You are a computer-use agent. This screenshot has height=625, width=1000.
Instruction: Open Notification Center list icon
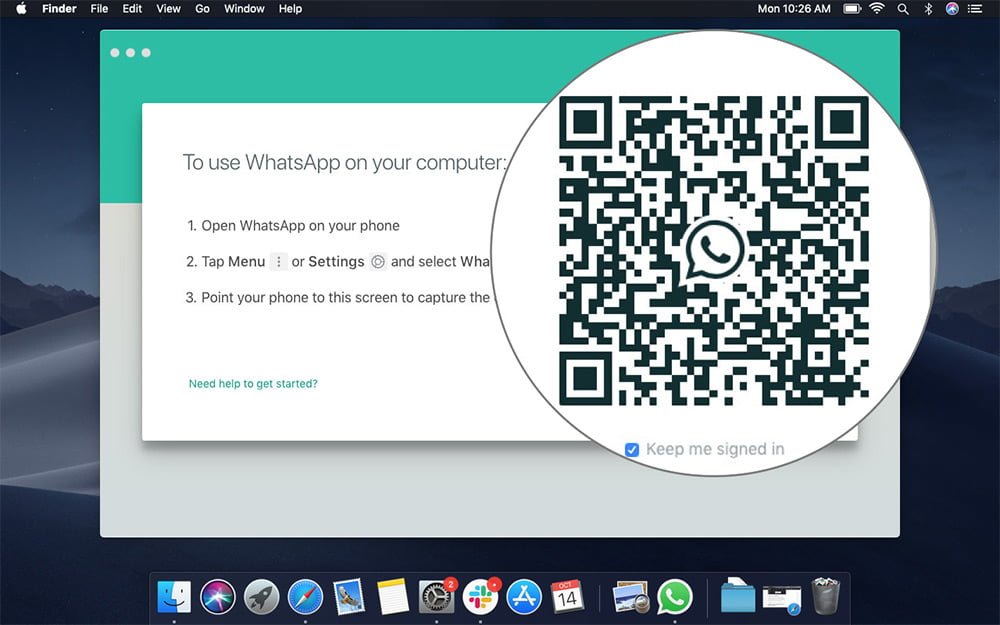(x=975, y=9)
